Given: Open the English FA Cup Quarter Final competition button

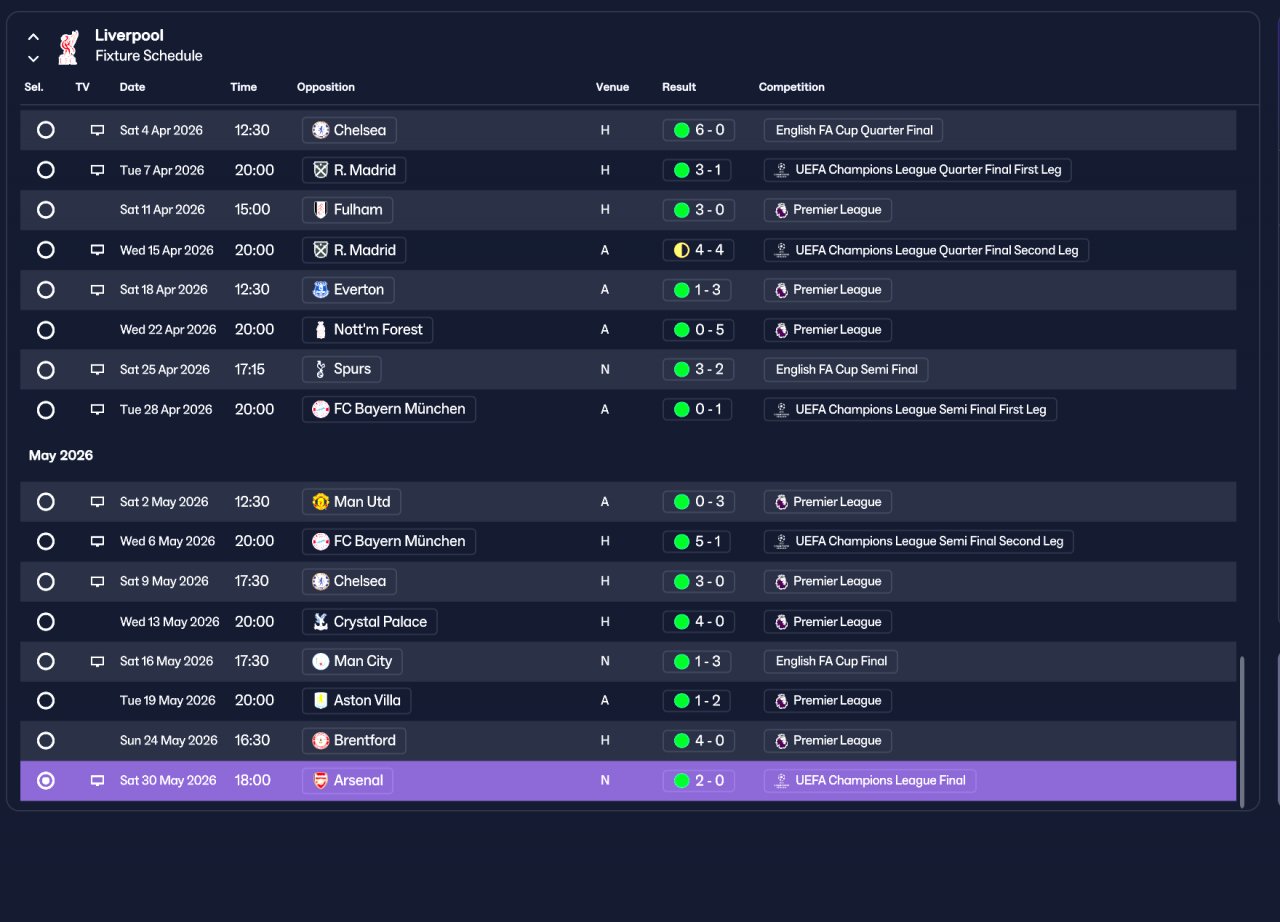Looking at the screenshot, I should [853, 130].
